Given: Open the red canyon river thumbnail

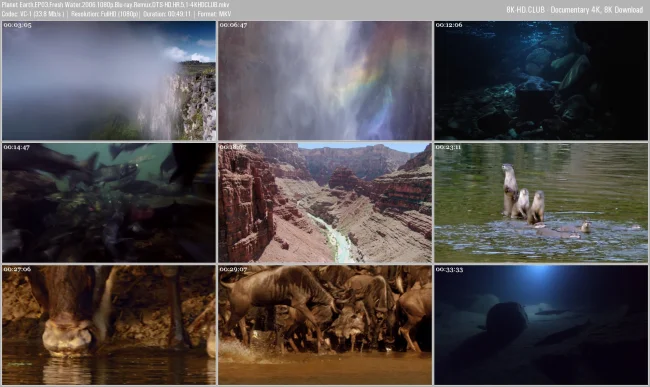Looking at the screenshot, I should [325, 203].
